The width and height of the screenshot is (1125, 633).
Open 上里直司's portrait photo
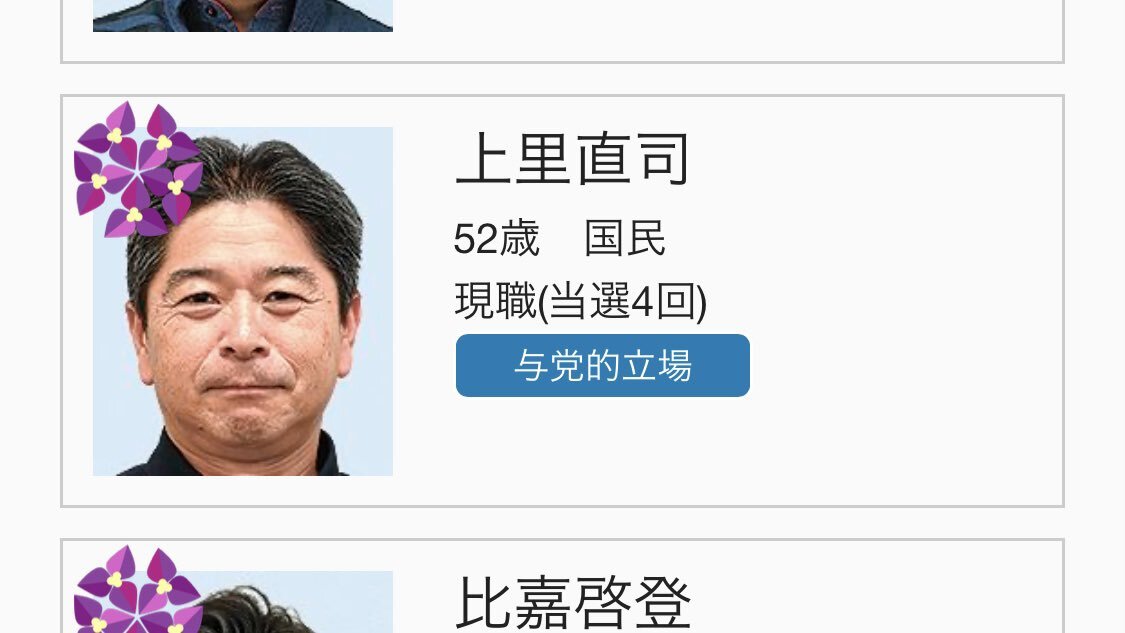point(243,301)
